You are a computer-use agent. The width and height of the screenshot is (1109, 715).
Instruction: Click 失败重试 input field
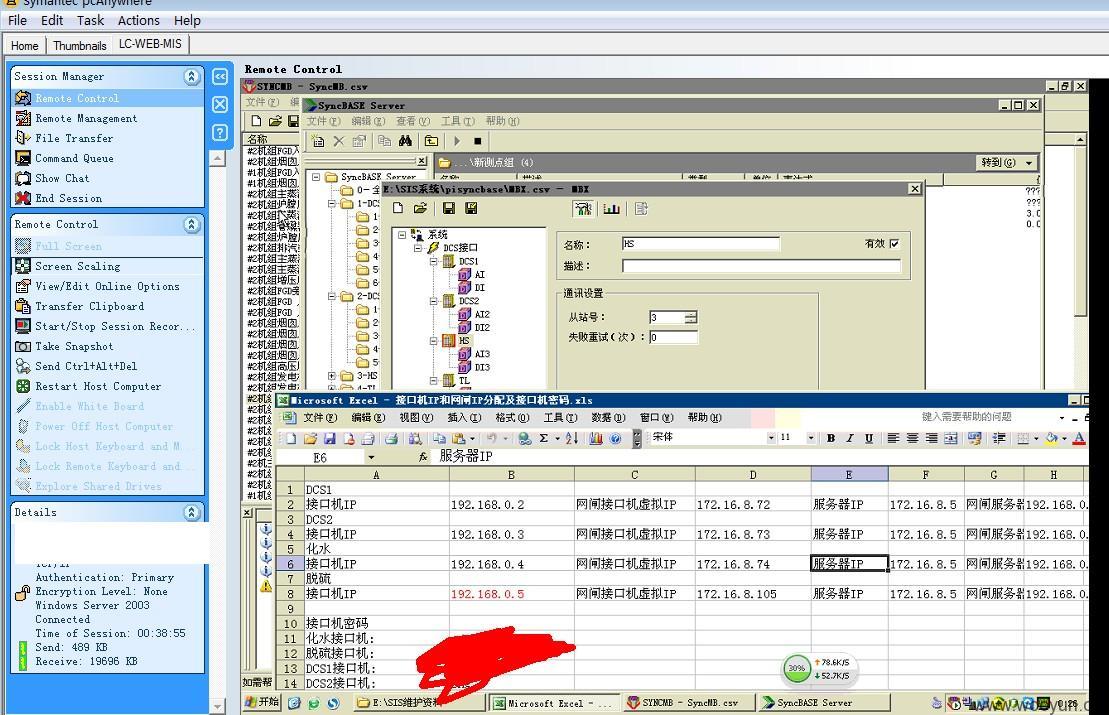click(673, 337)
